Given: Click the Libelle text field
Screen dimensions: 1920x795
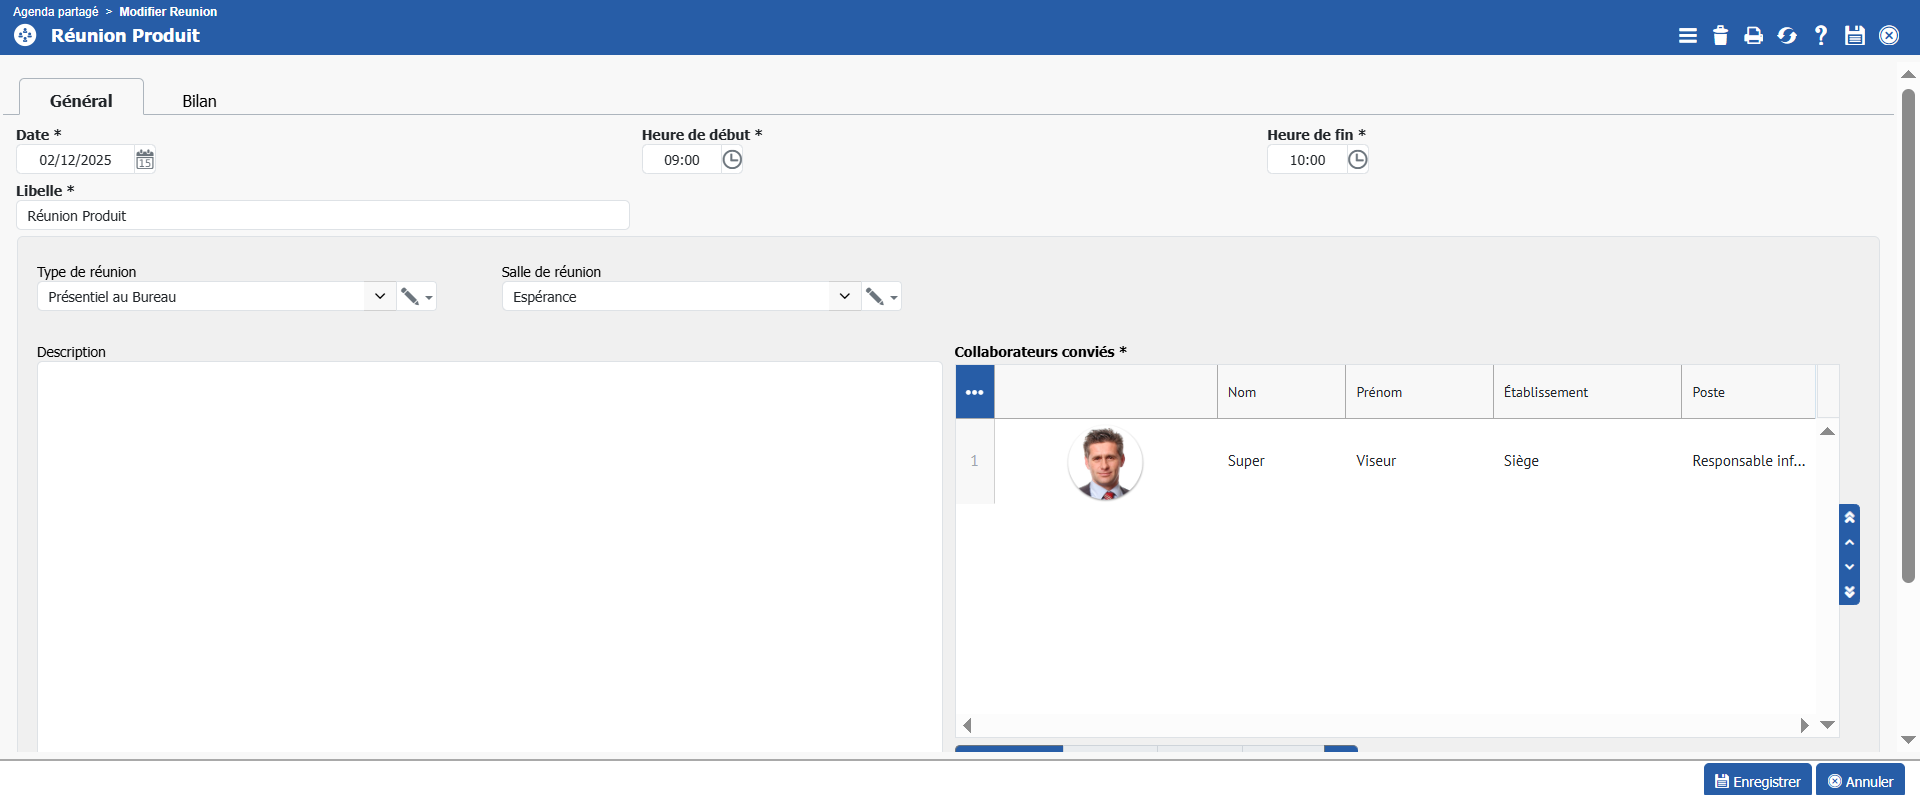Looking at the screenshot, I should tap(322, 216).
